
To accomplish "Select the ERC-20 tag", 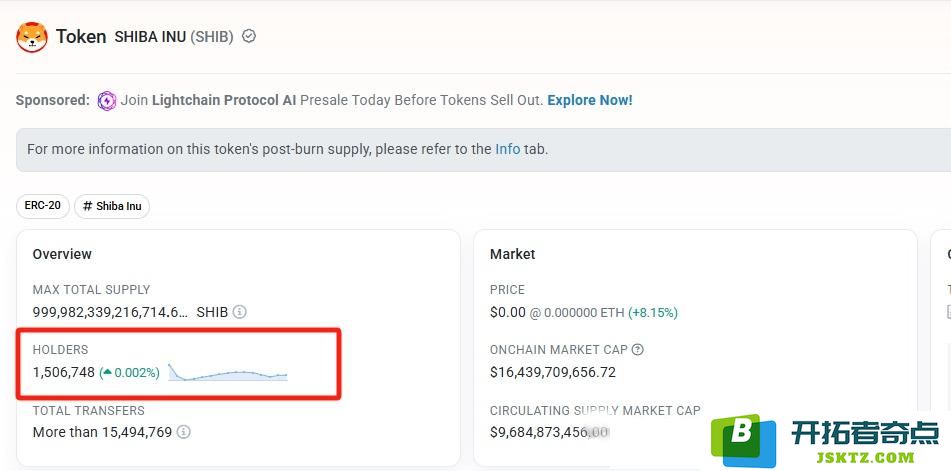I will [x=42, y=205].
